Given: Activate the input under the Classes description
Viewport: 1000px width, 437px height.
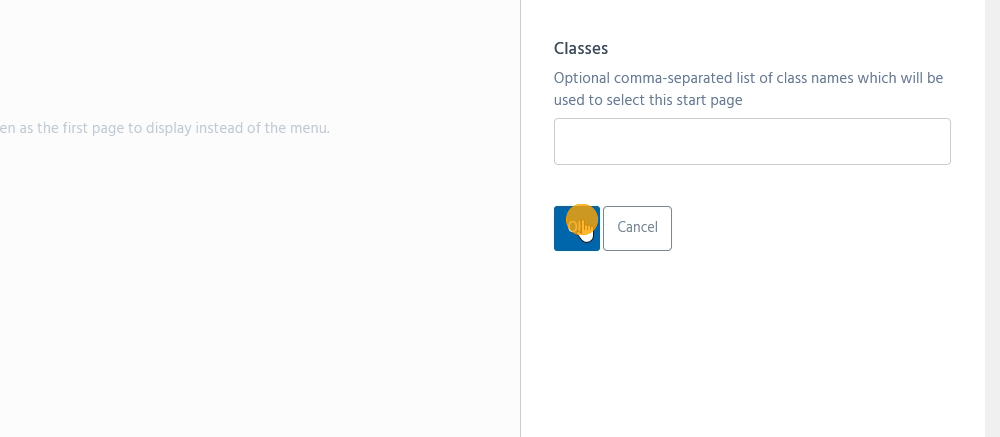Looking at the screenshot, I should [752, 142].
